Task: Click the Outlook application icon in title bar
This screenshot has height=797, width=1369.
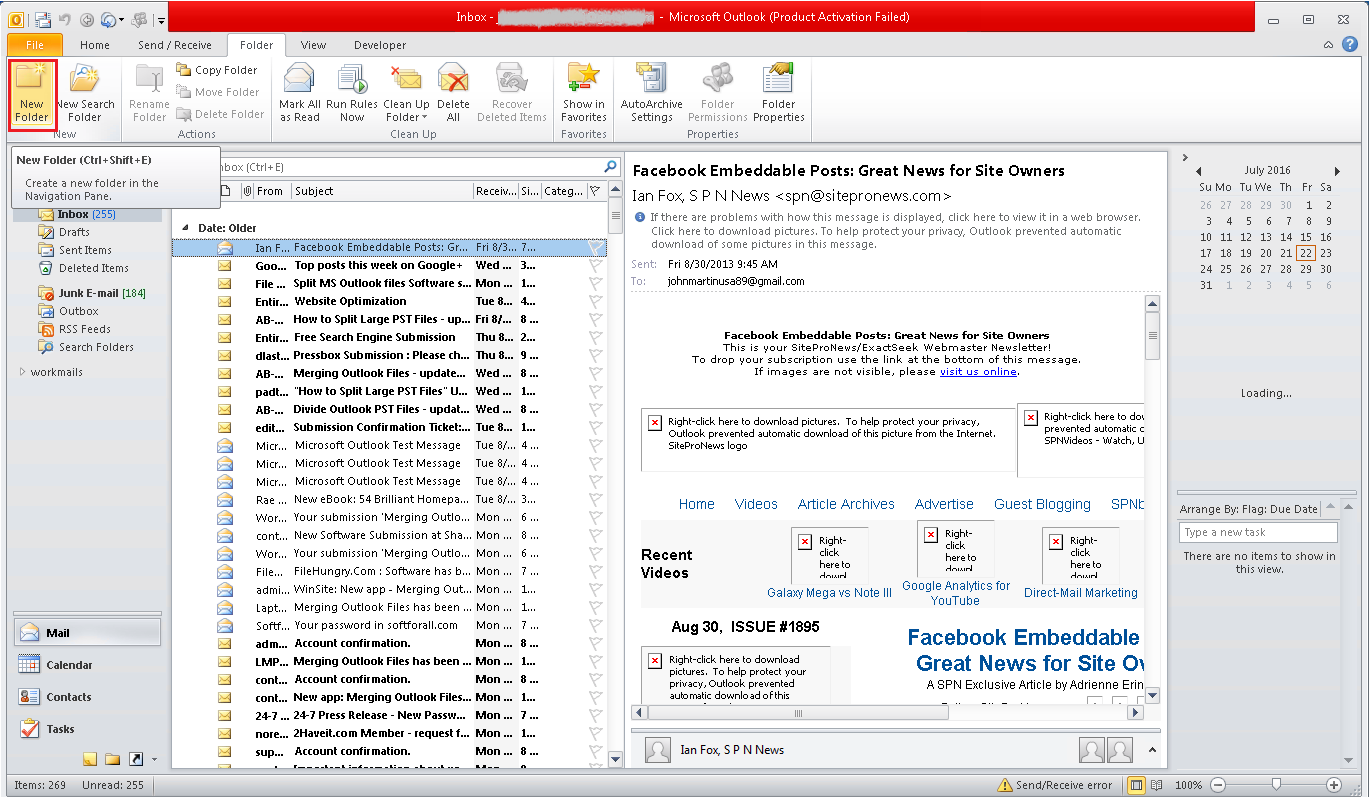Action: (16, 19)
